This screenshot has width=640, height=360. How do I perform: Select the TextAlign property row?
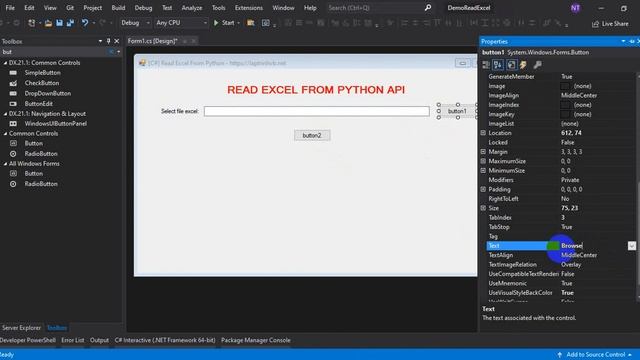coord(561,255)
